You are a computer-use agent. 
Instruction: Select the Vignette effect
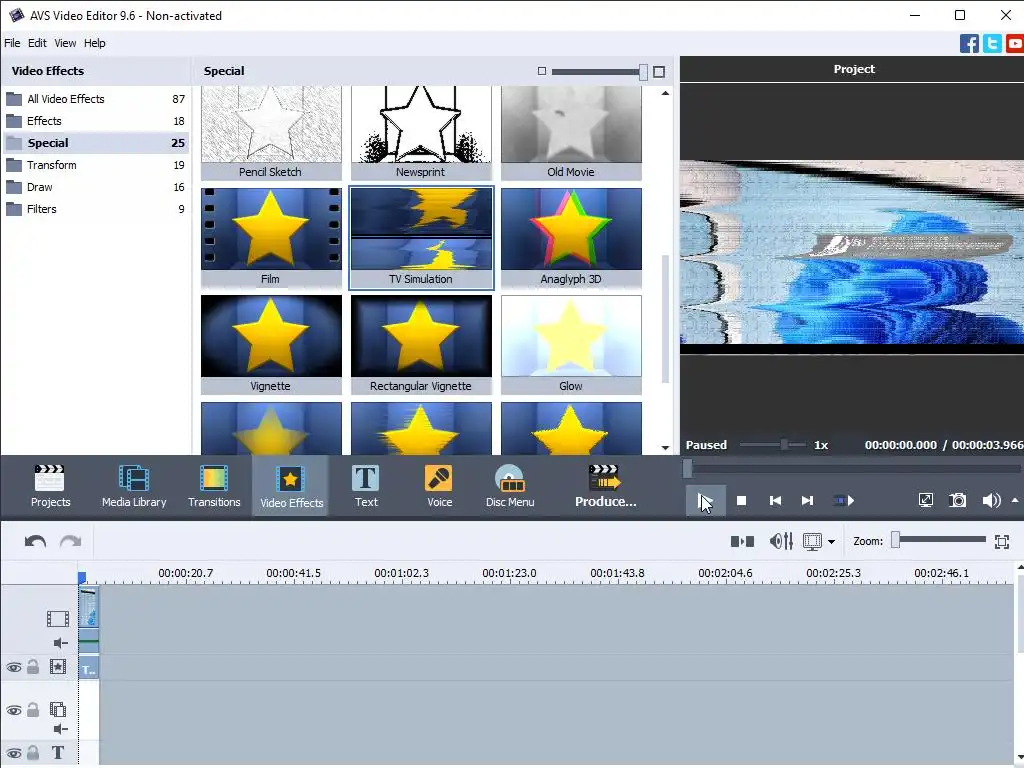click(x=271, y=345)
